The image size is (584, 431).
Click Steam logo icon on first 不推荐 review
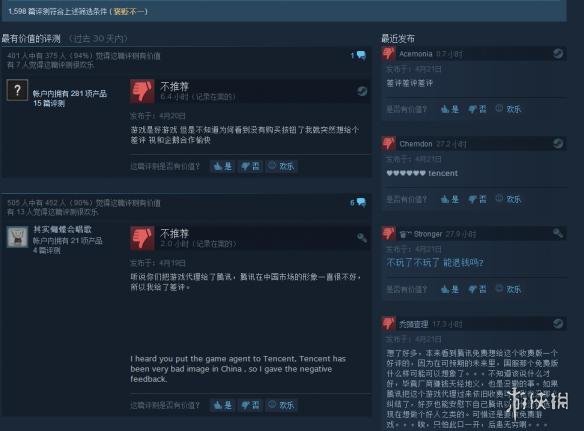(x=362, y=91)
